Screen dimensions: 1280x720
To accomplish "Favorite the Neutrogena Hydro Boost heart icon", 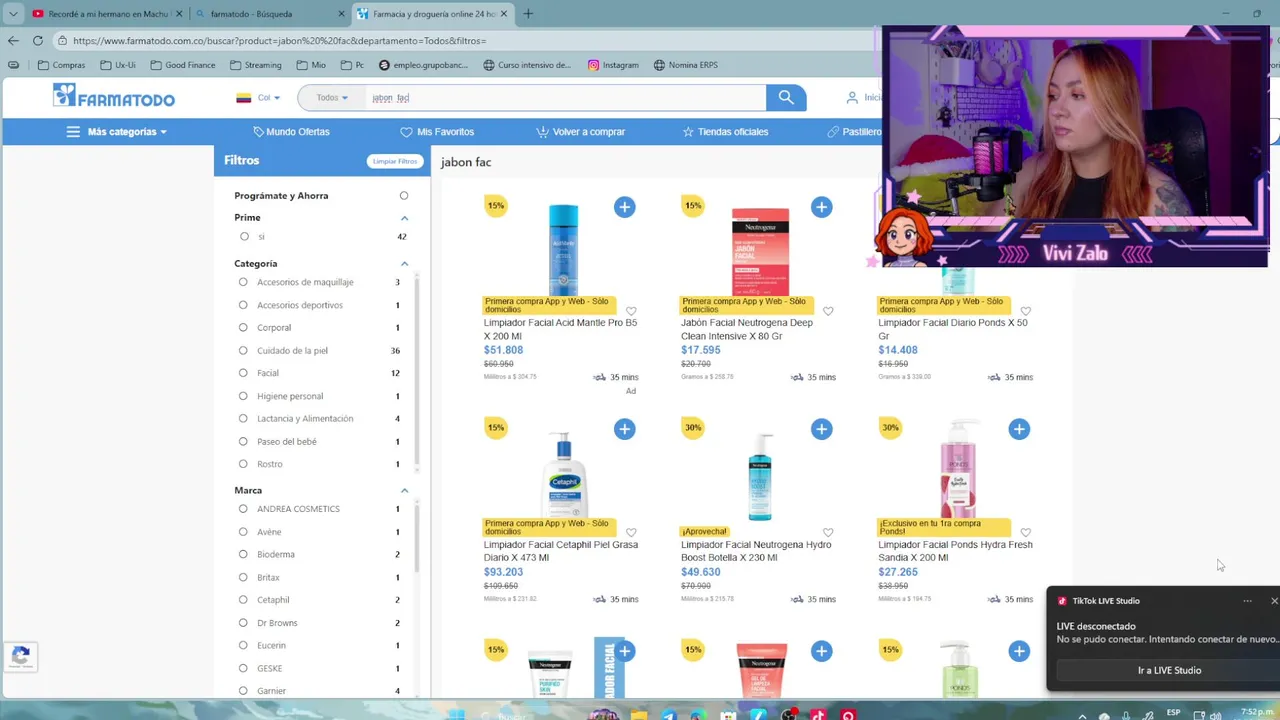I will (x=828, y=533).
